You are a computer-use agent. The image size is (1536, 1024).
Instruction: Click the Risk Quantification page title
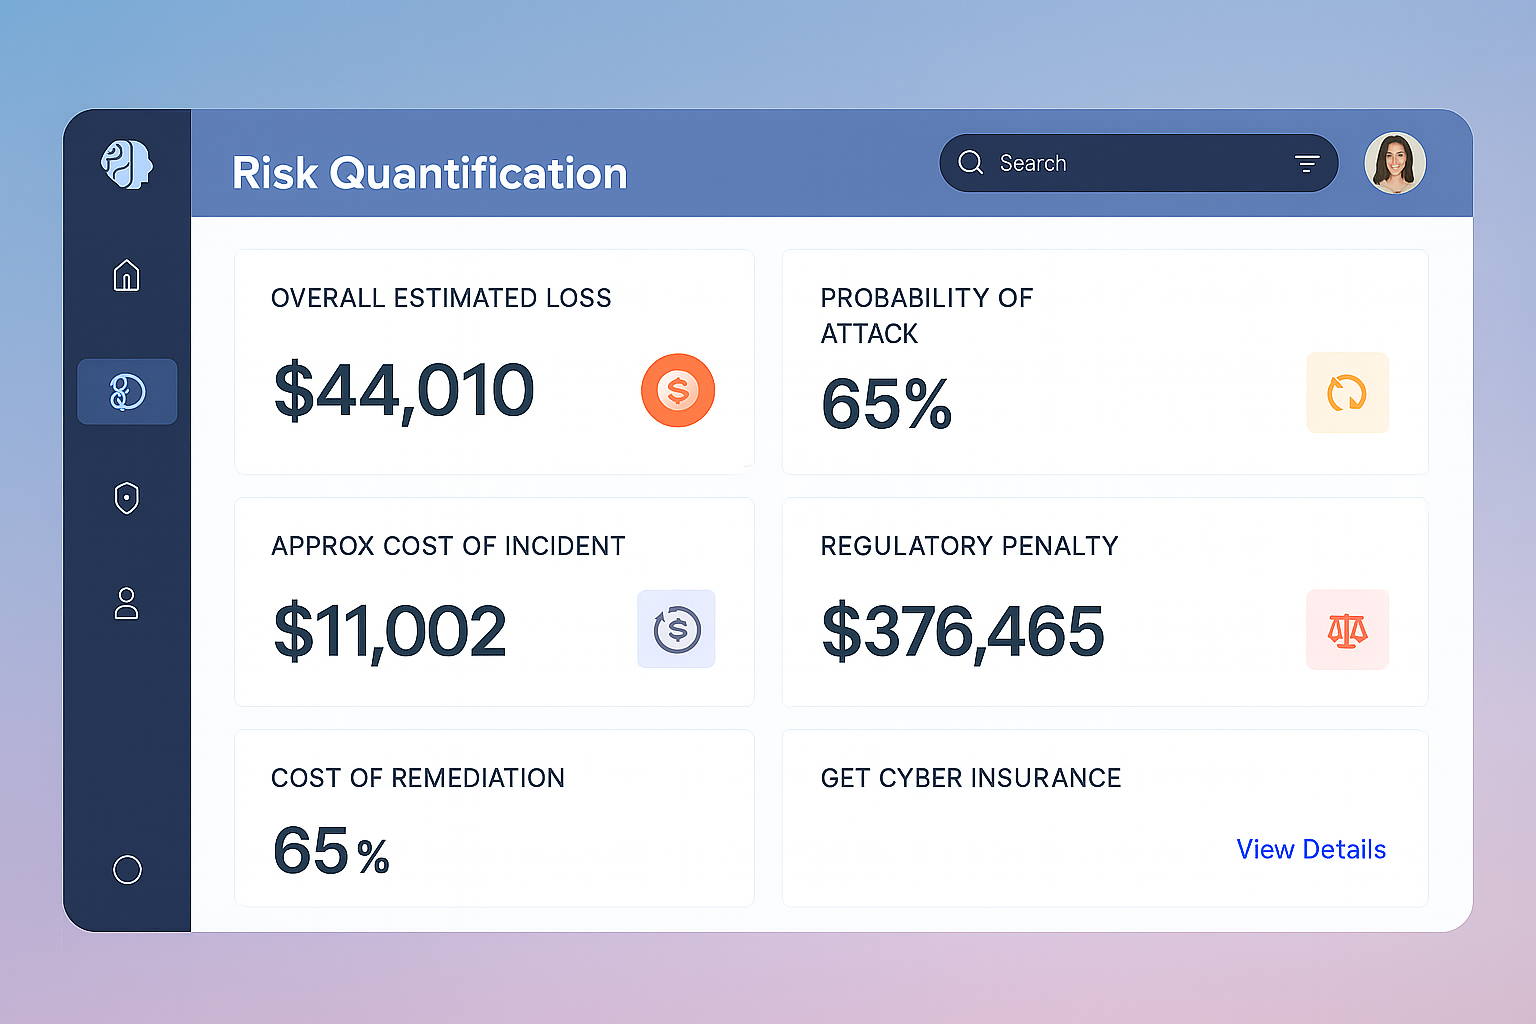pos(430,173)
